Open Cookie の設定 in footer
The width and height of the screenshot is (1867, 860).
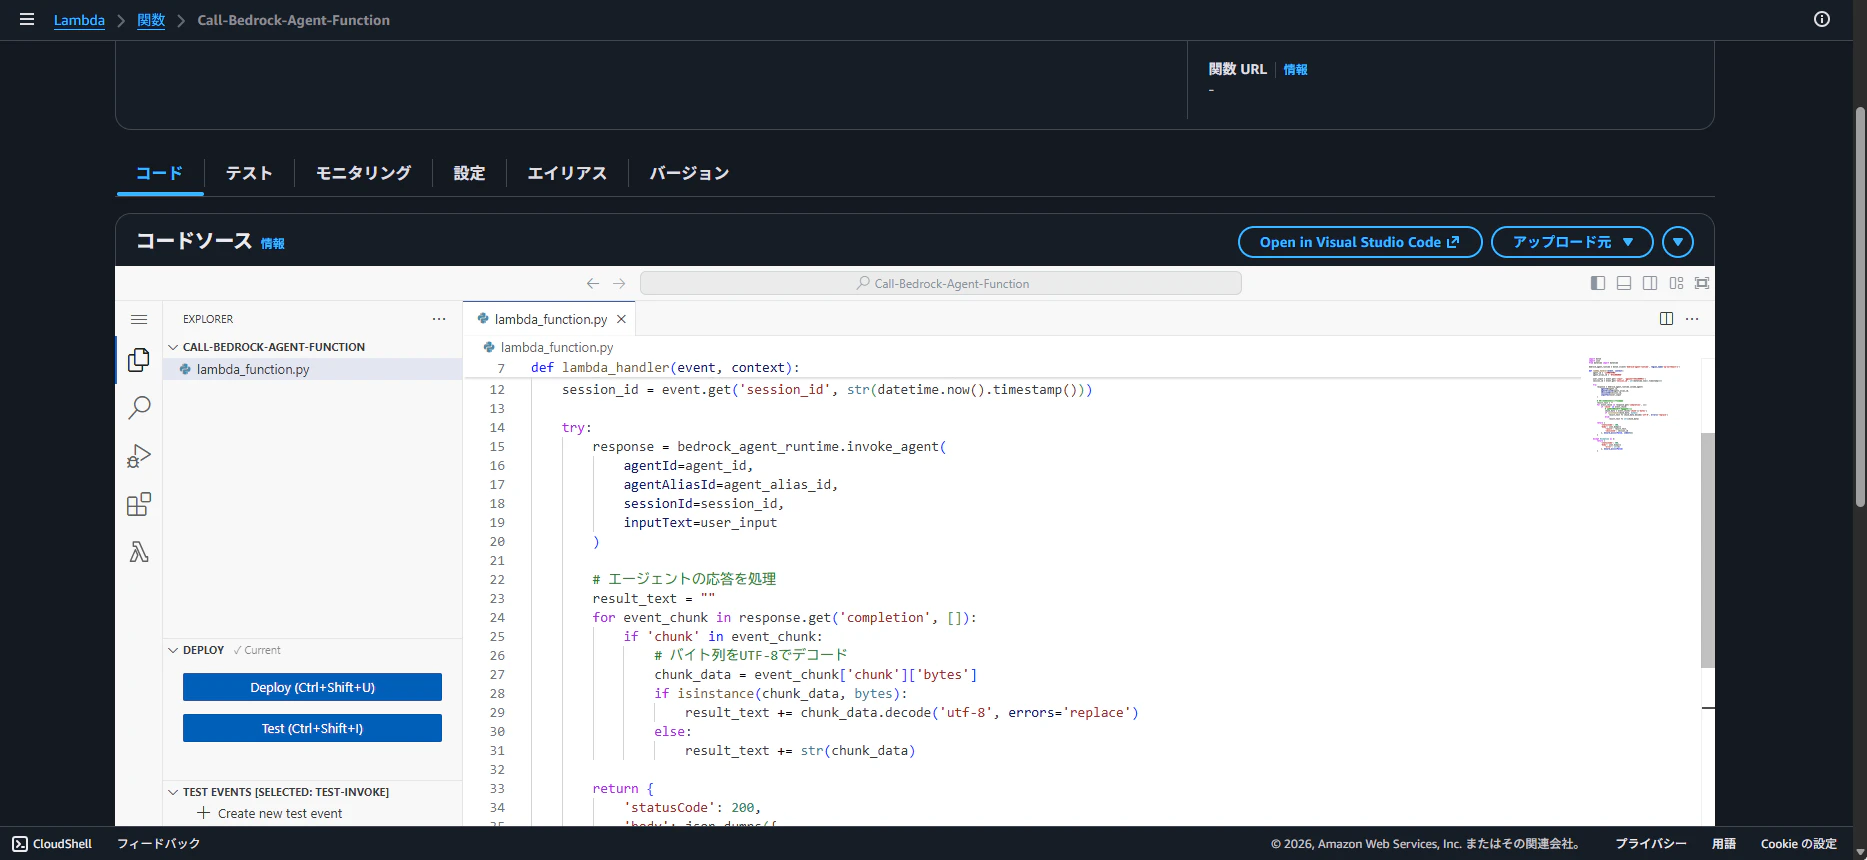[x=1799, y=844]
